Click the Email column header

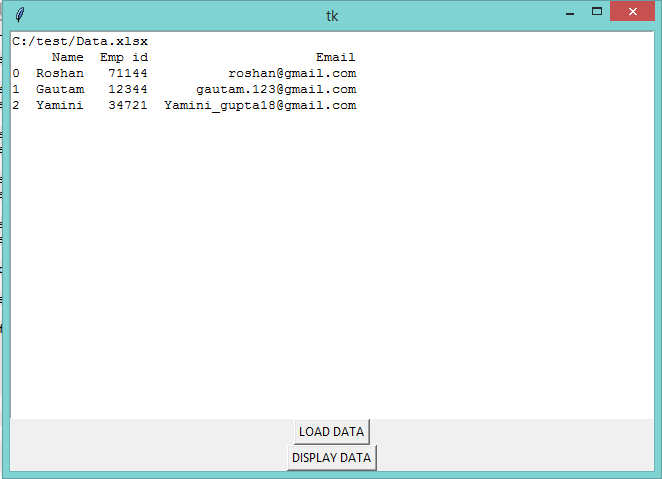pos(336,57)
